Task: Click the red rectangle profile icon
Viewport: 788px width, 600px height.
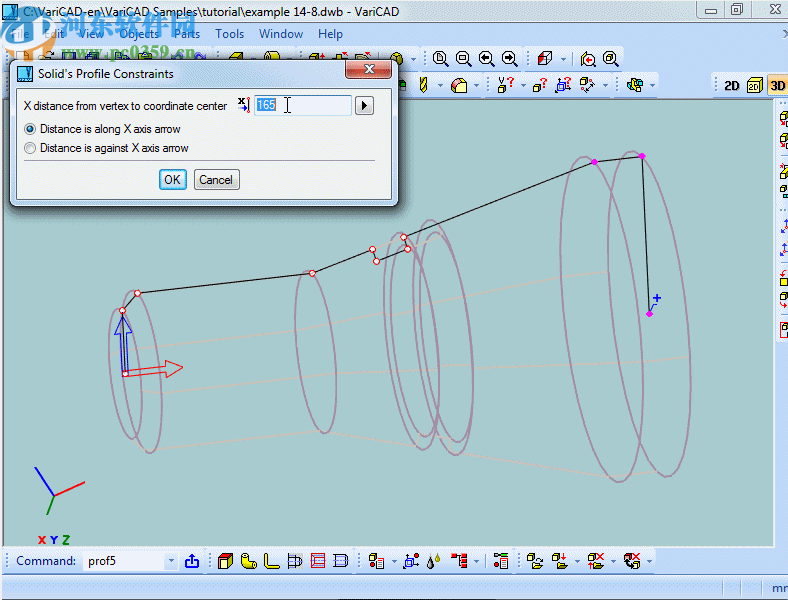Action: pyautogui.click(x=318, y=561)
